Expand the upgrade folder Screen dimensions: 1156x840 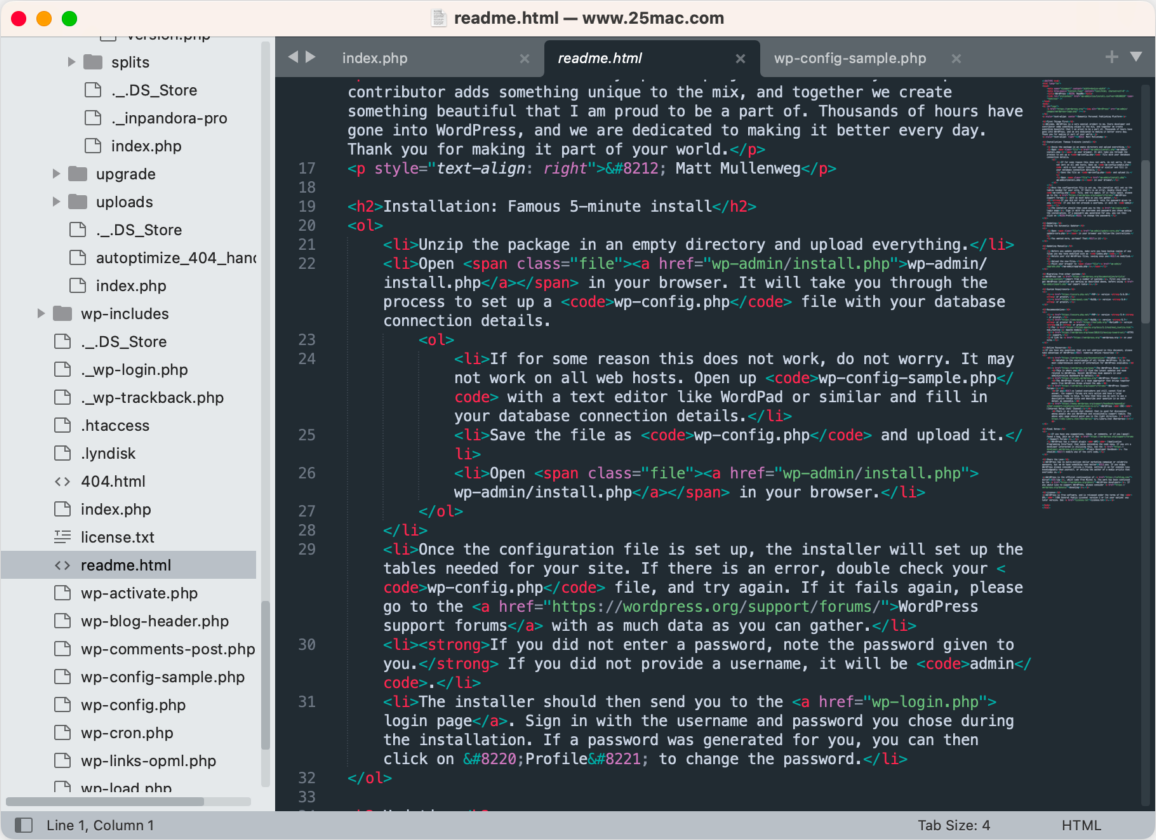(56, 174)
